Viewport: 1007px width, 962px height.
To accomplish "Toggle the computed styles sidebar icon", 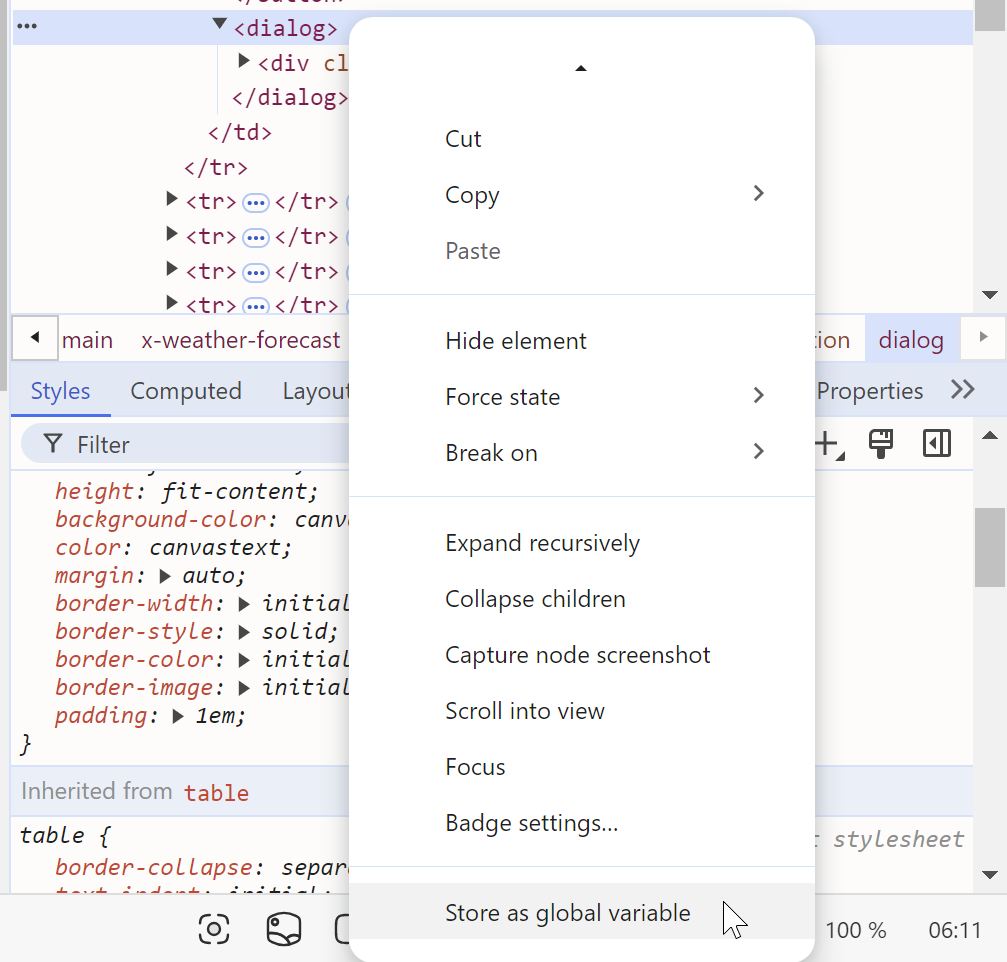I will (937, 444).
